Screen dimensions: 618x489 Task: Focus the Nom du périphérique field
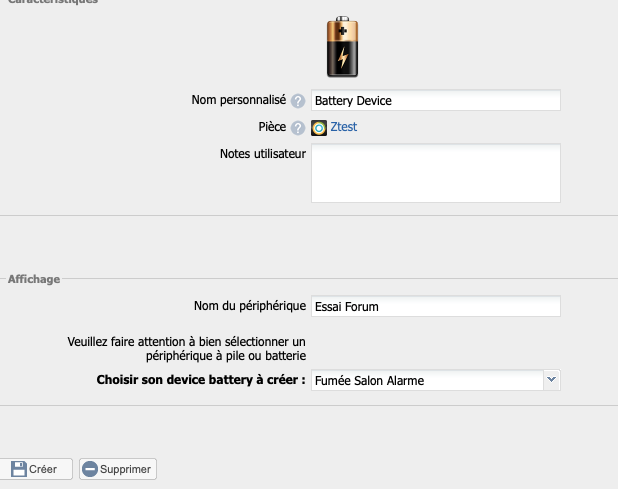point(435,306)
